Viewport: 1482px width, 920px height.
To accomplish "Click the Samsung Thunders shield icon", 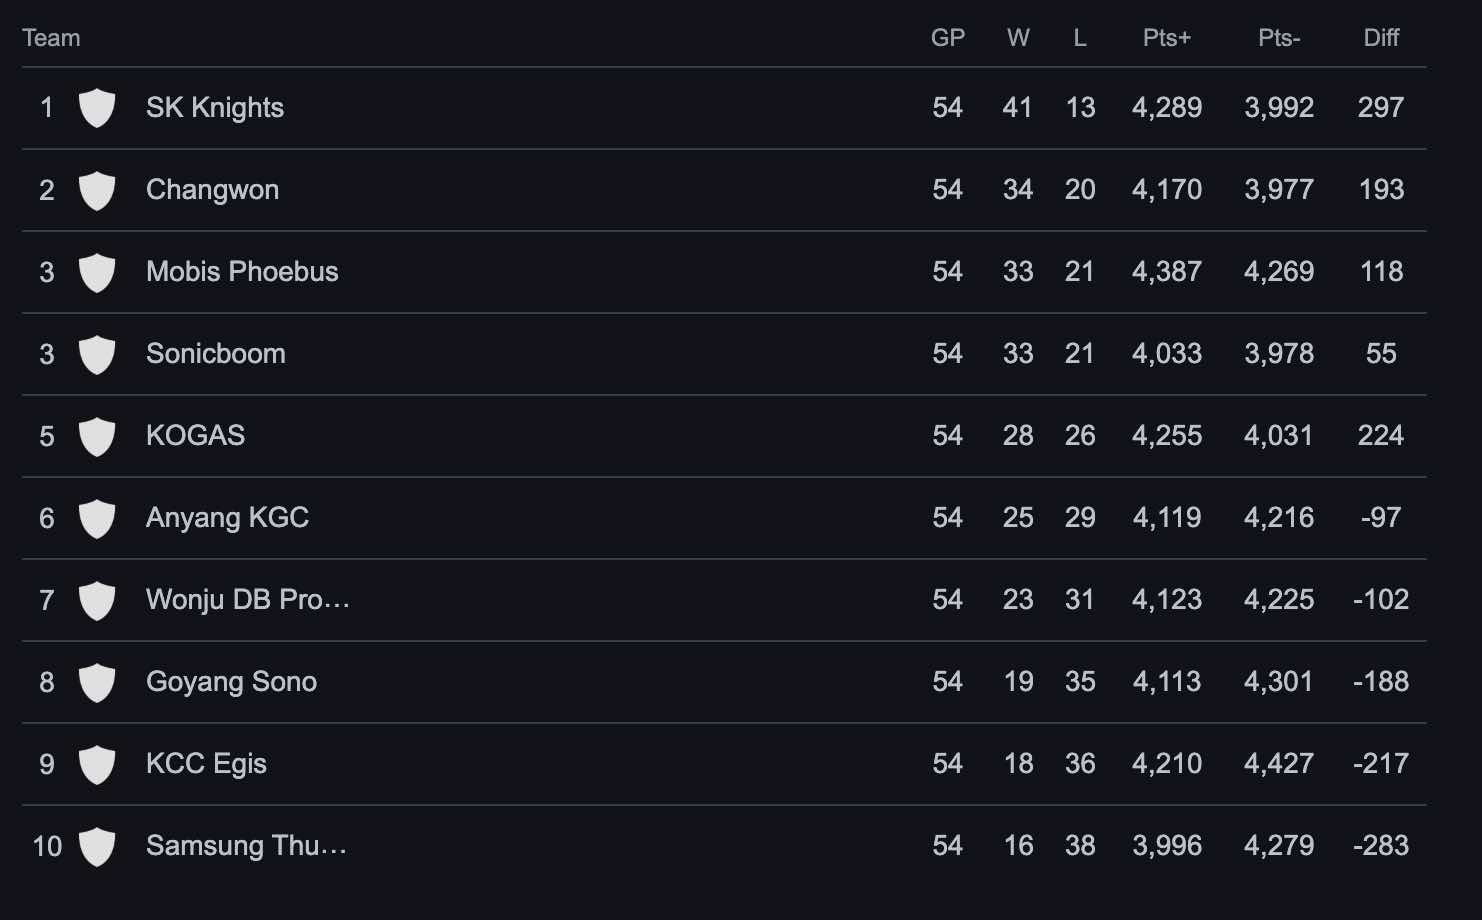I will (x=97, y=846).
